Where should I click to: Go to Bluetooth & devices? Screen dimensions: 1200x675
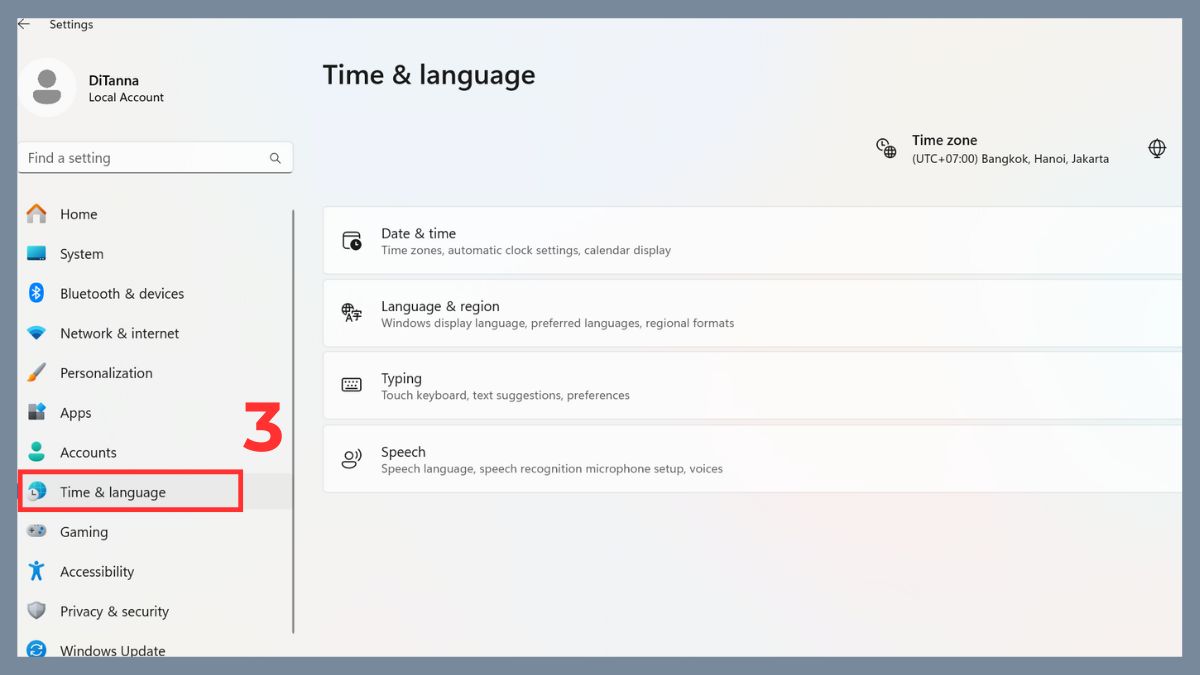click(x=155, y=293)
